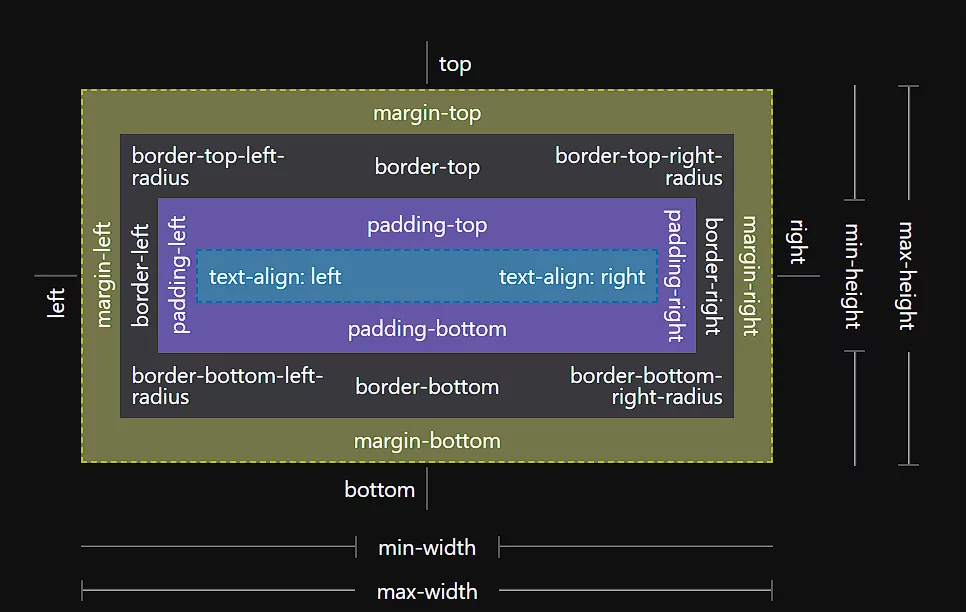Click the min-width dimension label

pyautogui.click(x=427, y=548)
